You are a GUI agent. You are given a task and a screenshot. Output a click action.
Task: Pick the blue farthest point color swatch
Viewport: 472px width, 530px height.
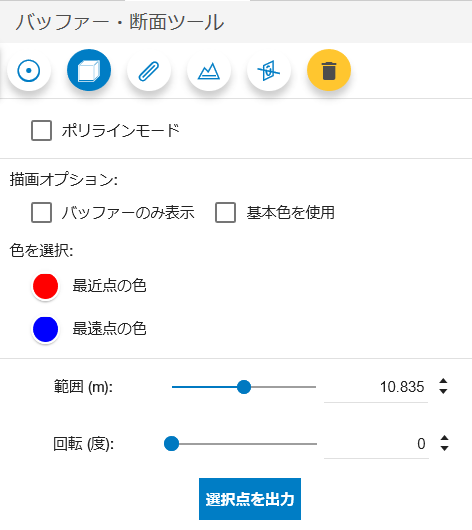coord(45,329)
